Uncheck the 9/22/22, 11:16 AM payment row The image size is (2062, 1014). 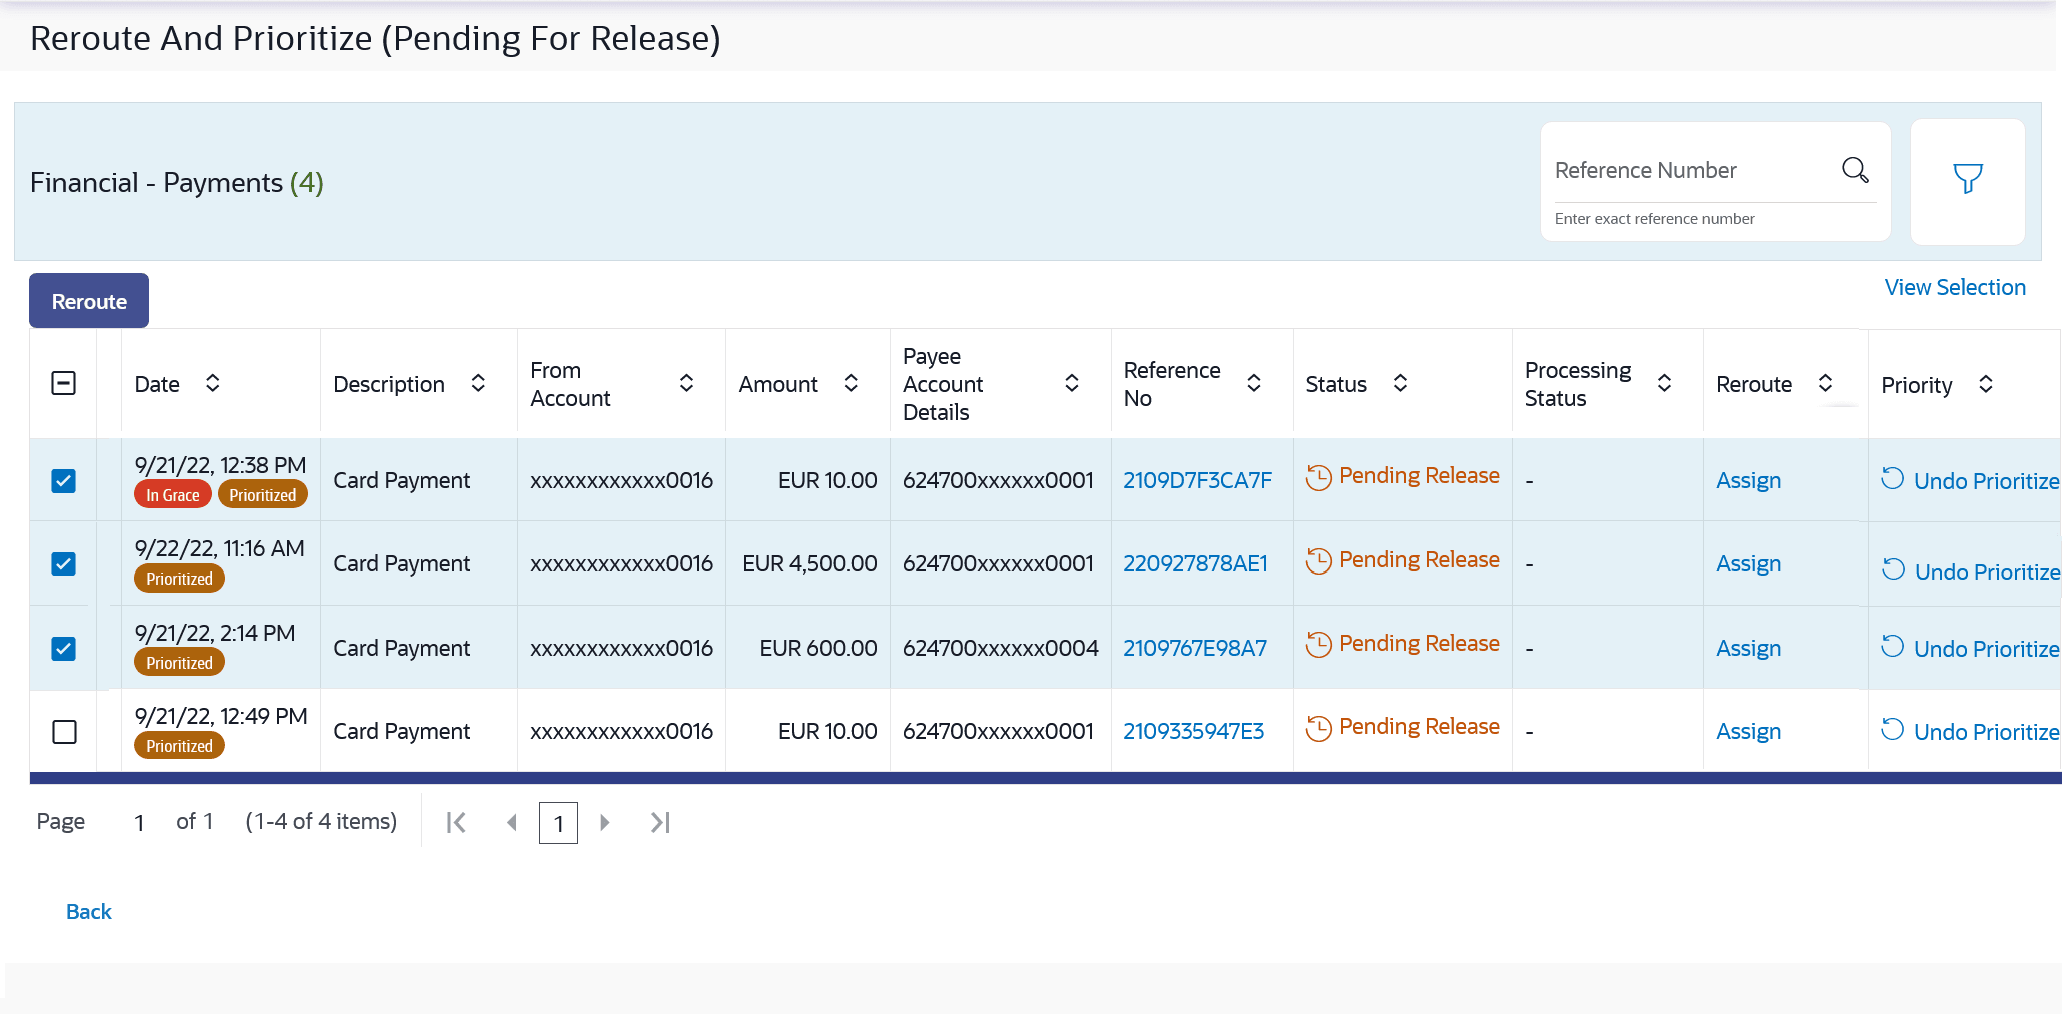pos(64,564)
